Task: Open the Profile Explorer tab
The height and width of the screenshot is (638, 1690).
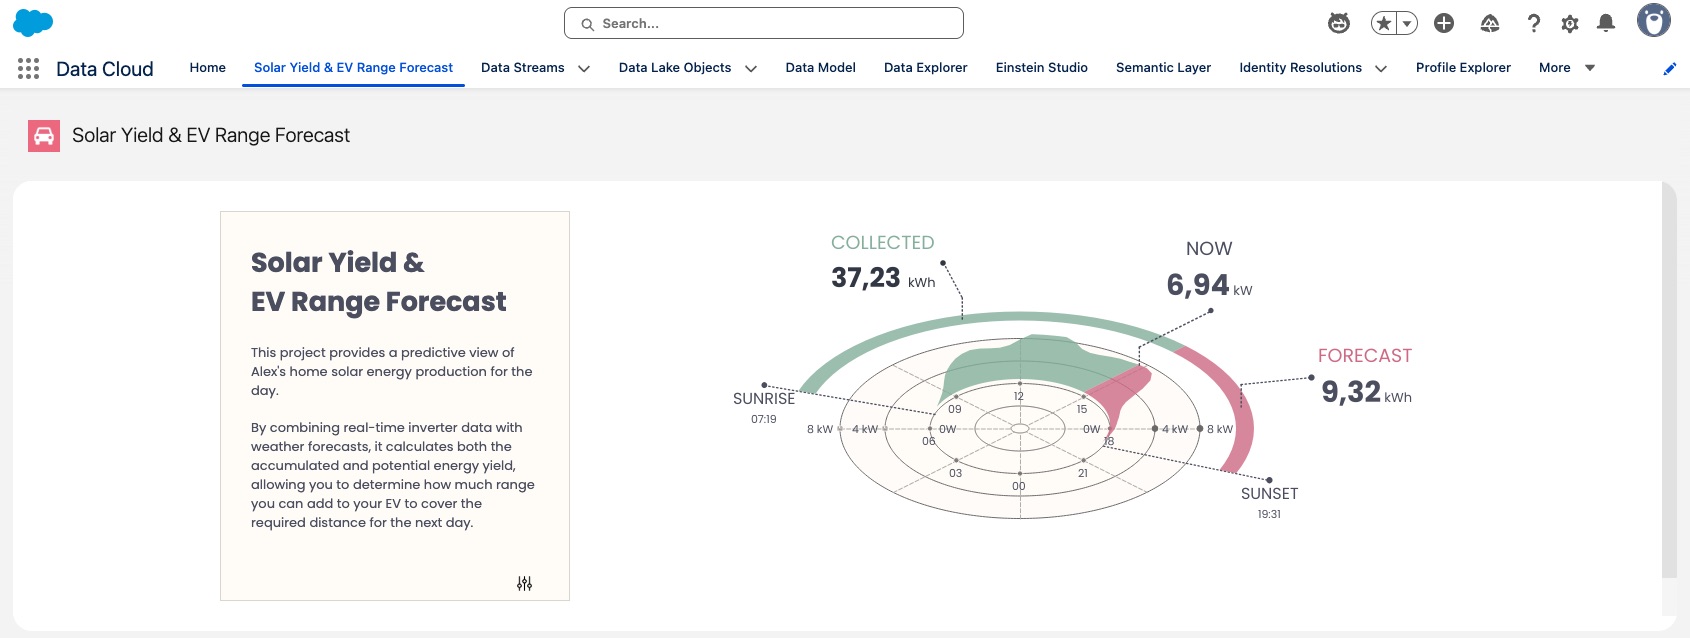Action: pos(1464,68)
